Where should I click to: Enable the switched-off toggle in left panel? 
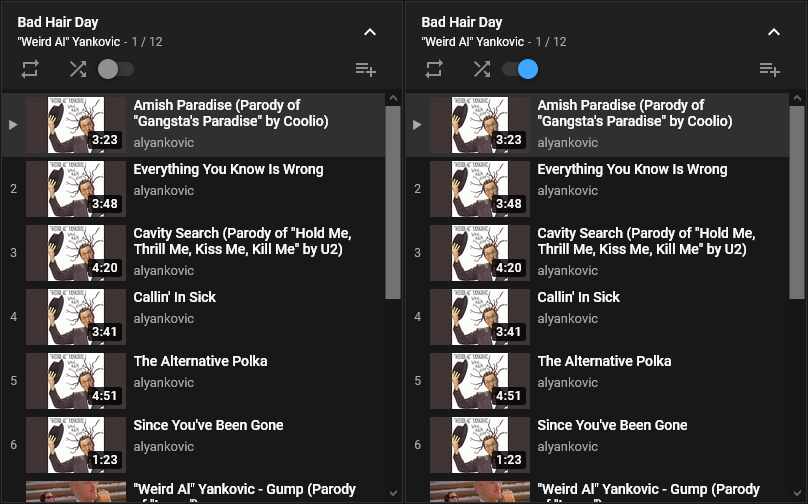click(116, 69)
